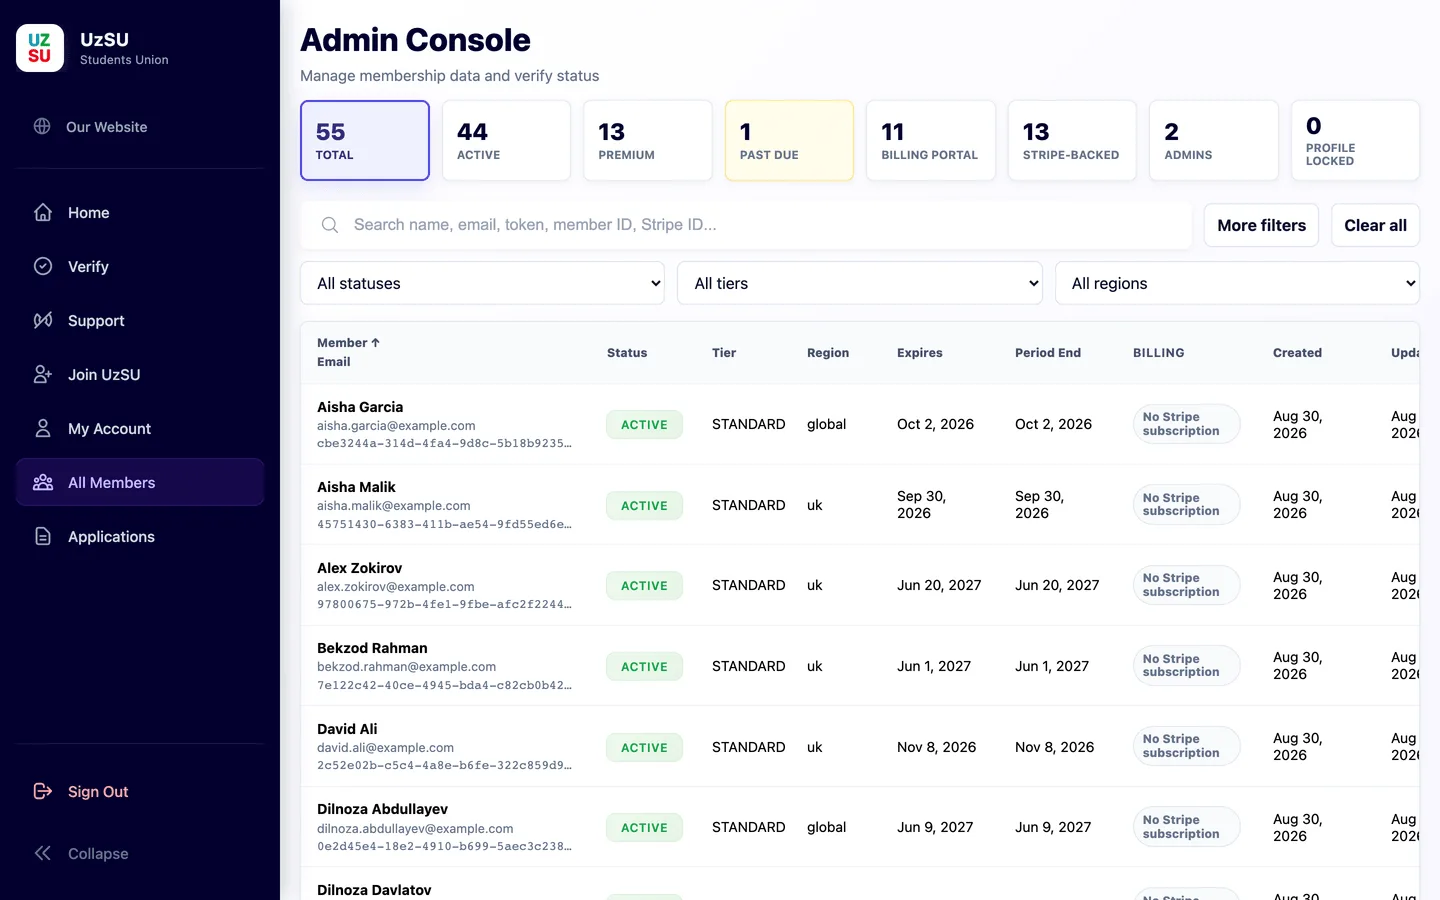Image resolution: width=1440 pixels, height=900 pixels.
Task: Click the Home house icon
Action: tap(43, 212)
